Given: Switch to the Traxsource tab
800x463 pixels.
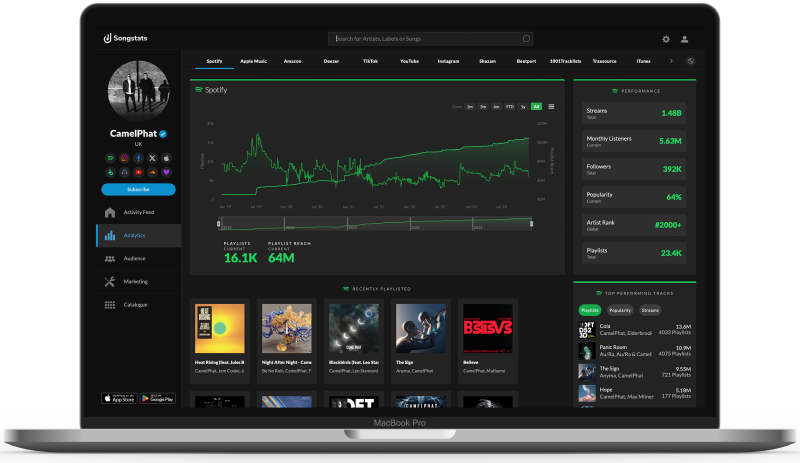Looking at the screenshot, I should 604,61.
